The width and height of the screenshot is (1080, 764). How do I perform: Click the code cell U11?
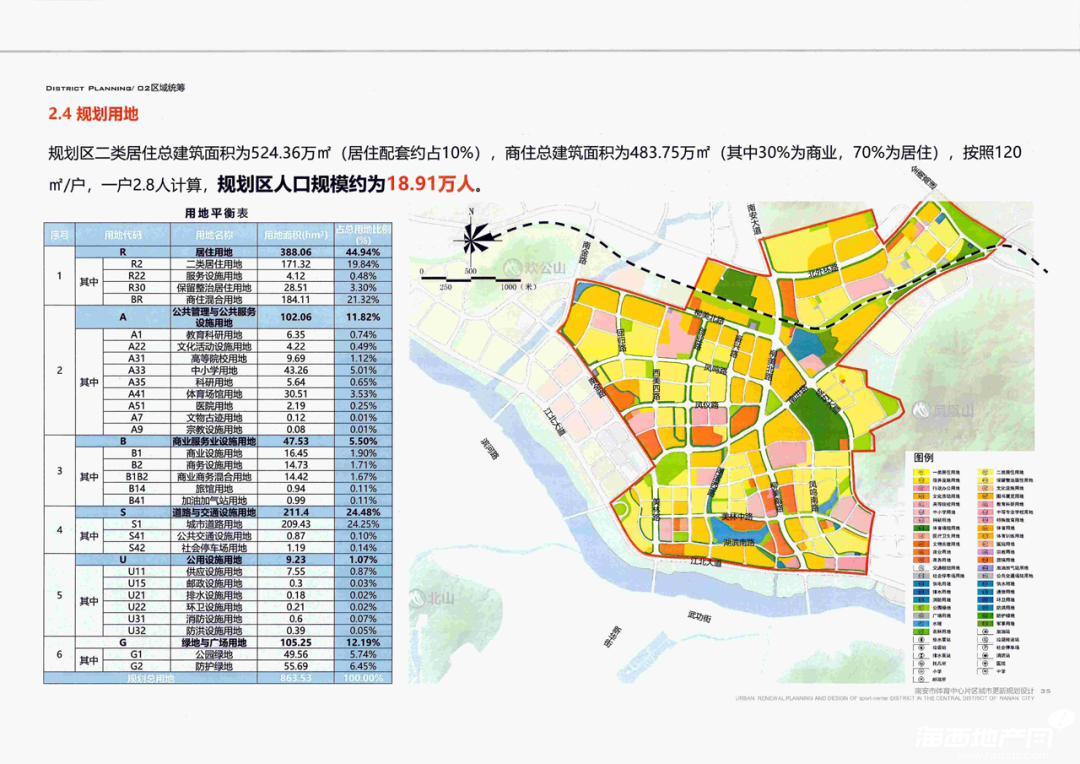(136, 572)
